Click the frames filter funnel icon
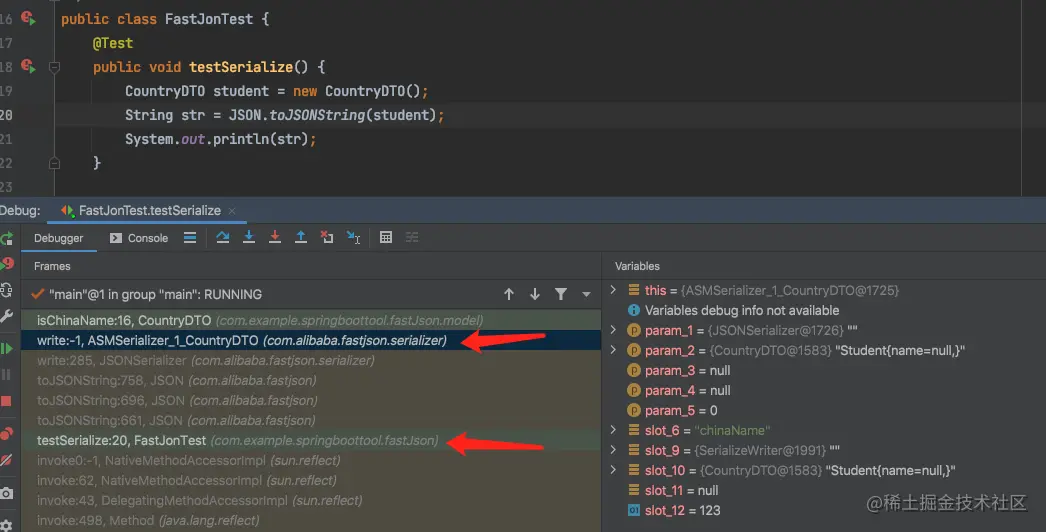 tap(561, 294)
